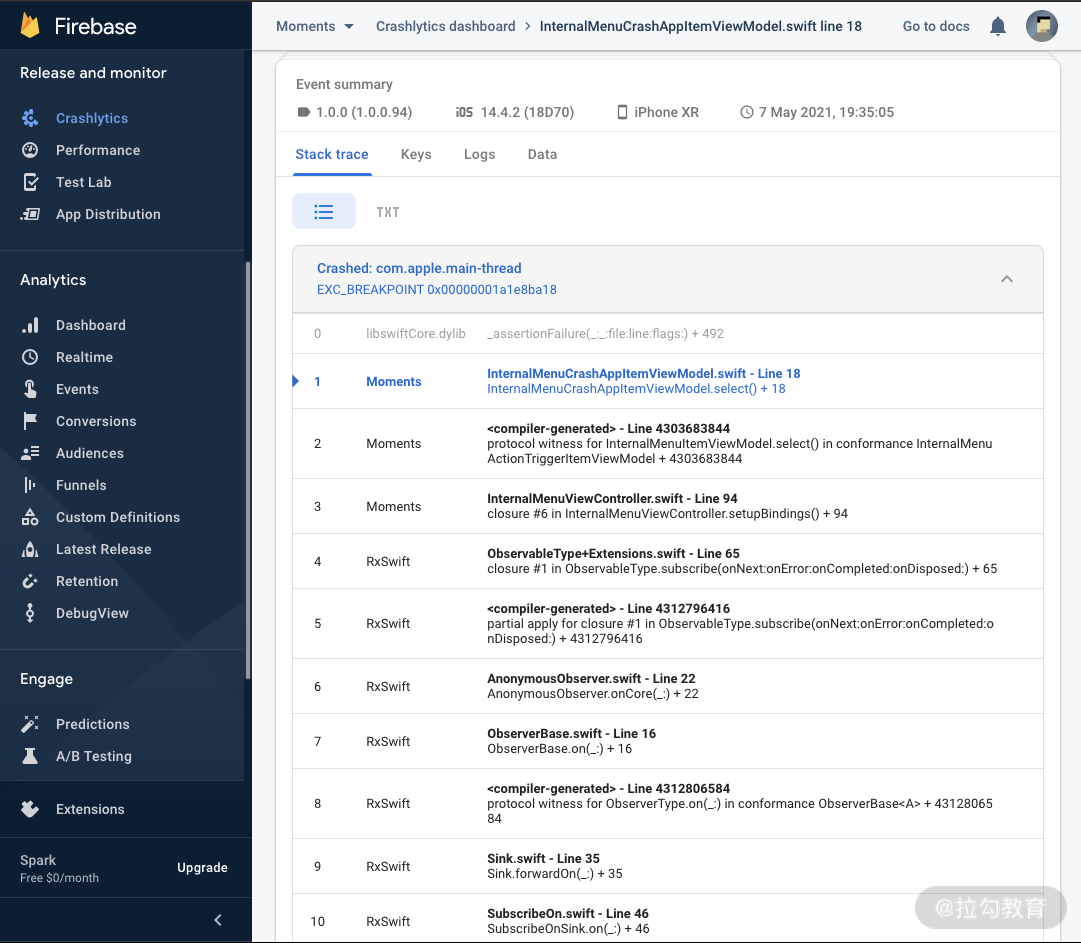Open App Distribution via its icon
This screenshot has width=1081, height=943.
point(30,214)
